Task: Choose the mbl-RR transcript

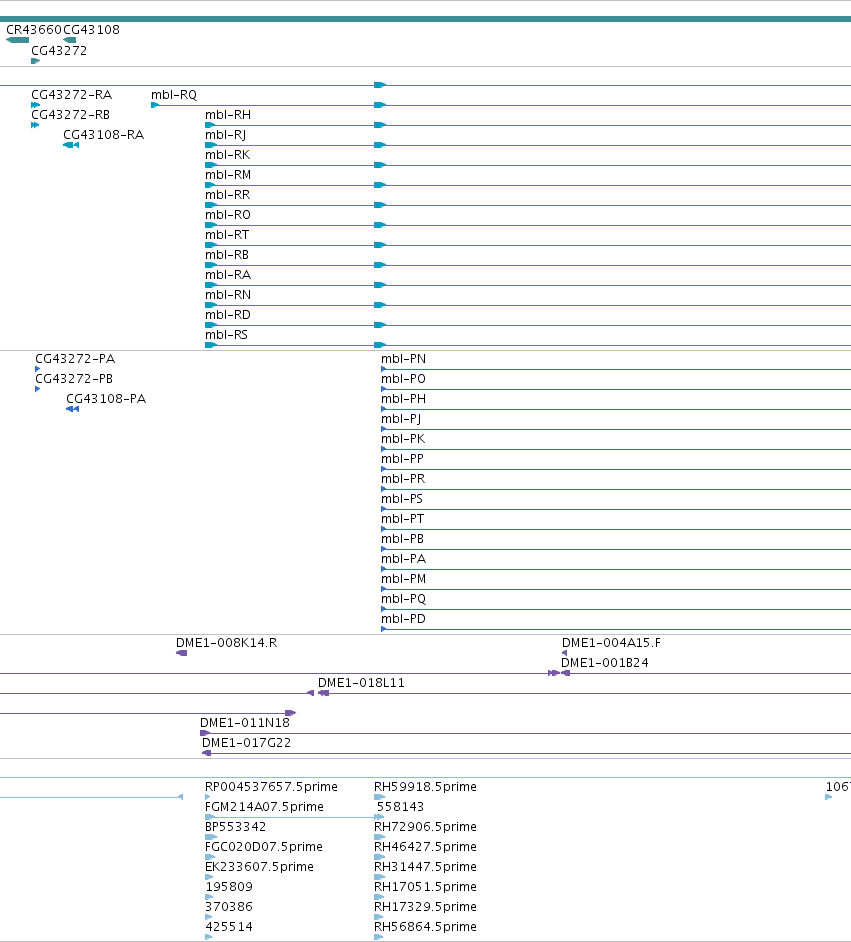Action: pyautogui.click(x=228, y=195)
